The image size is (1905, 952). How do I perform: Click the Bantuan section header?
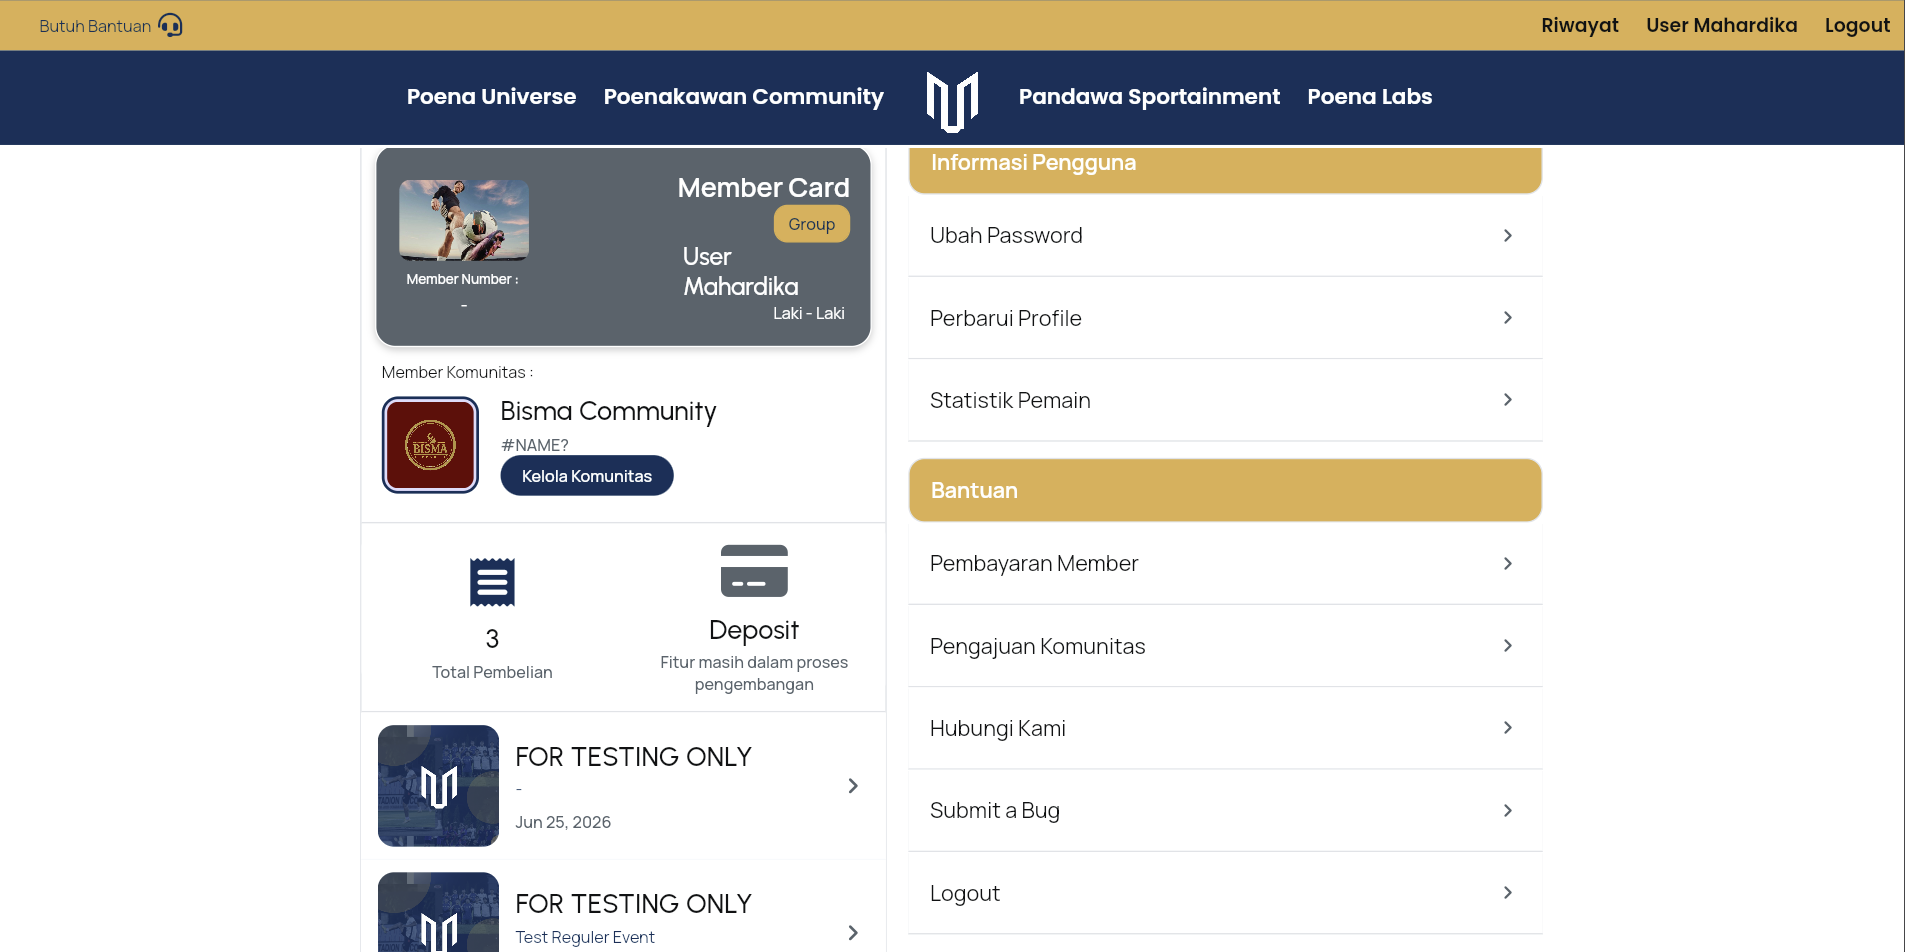click(x=1225, y=490)
